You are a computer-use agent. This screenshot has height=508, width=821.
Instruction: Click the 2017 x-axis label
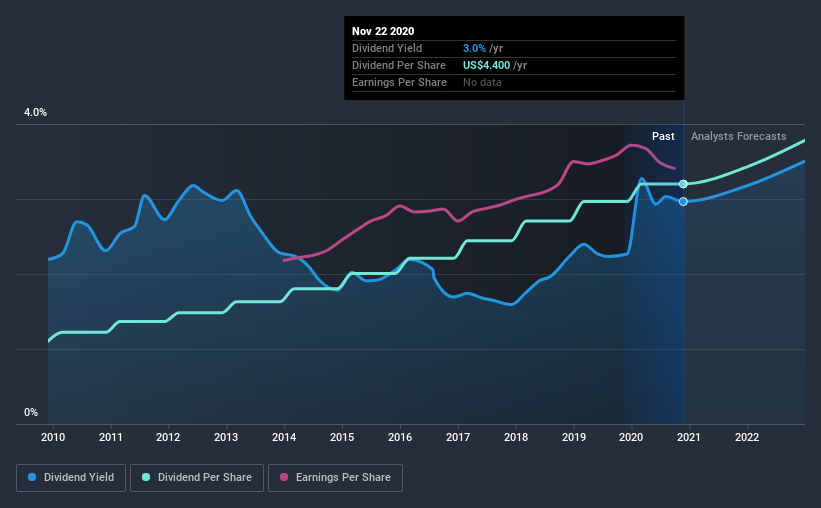[458, 437]
